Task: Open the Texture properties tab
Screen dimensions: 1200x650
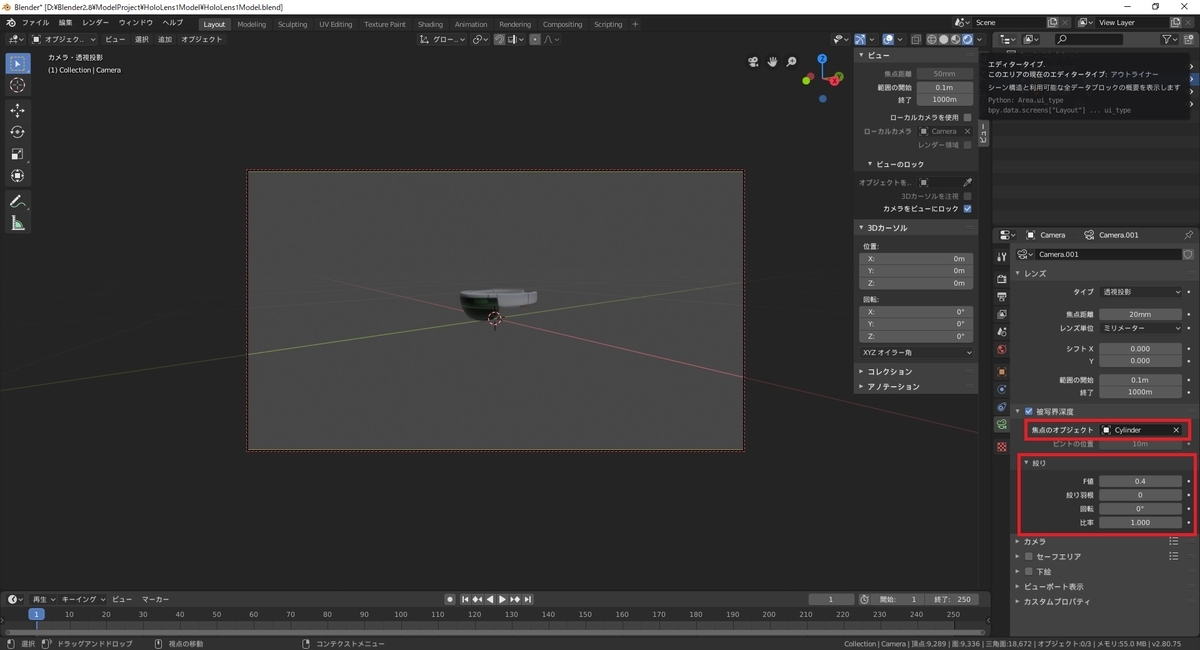Action: (1002, 446)
